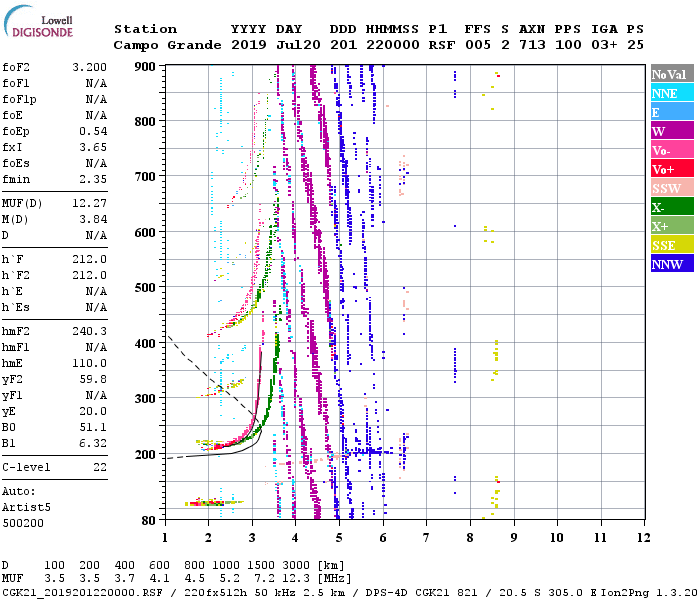Select the W purple legend swatch
Viewport: 700px width, 600px height.
tap(672, 131)
